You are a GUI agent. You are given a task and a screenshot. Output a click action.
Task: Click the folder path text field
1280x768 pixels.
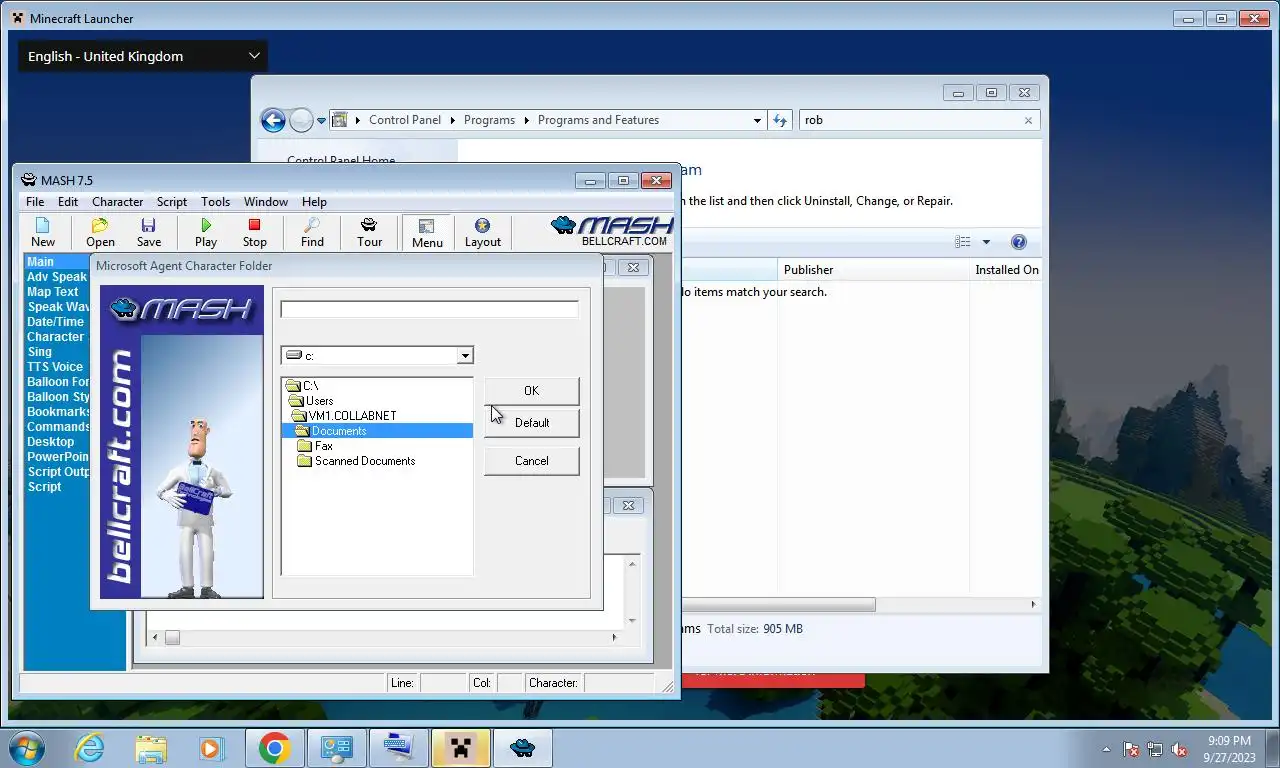(429, 309)
